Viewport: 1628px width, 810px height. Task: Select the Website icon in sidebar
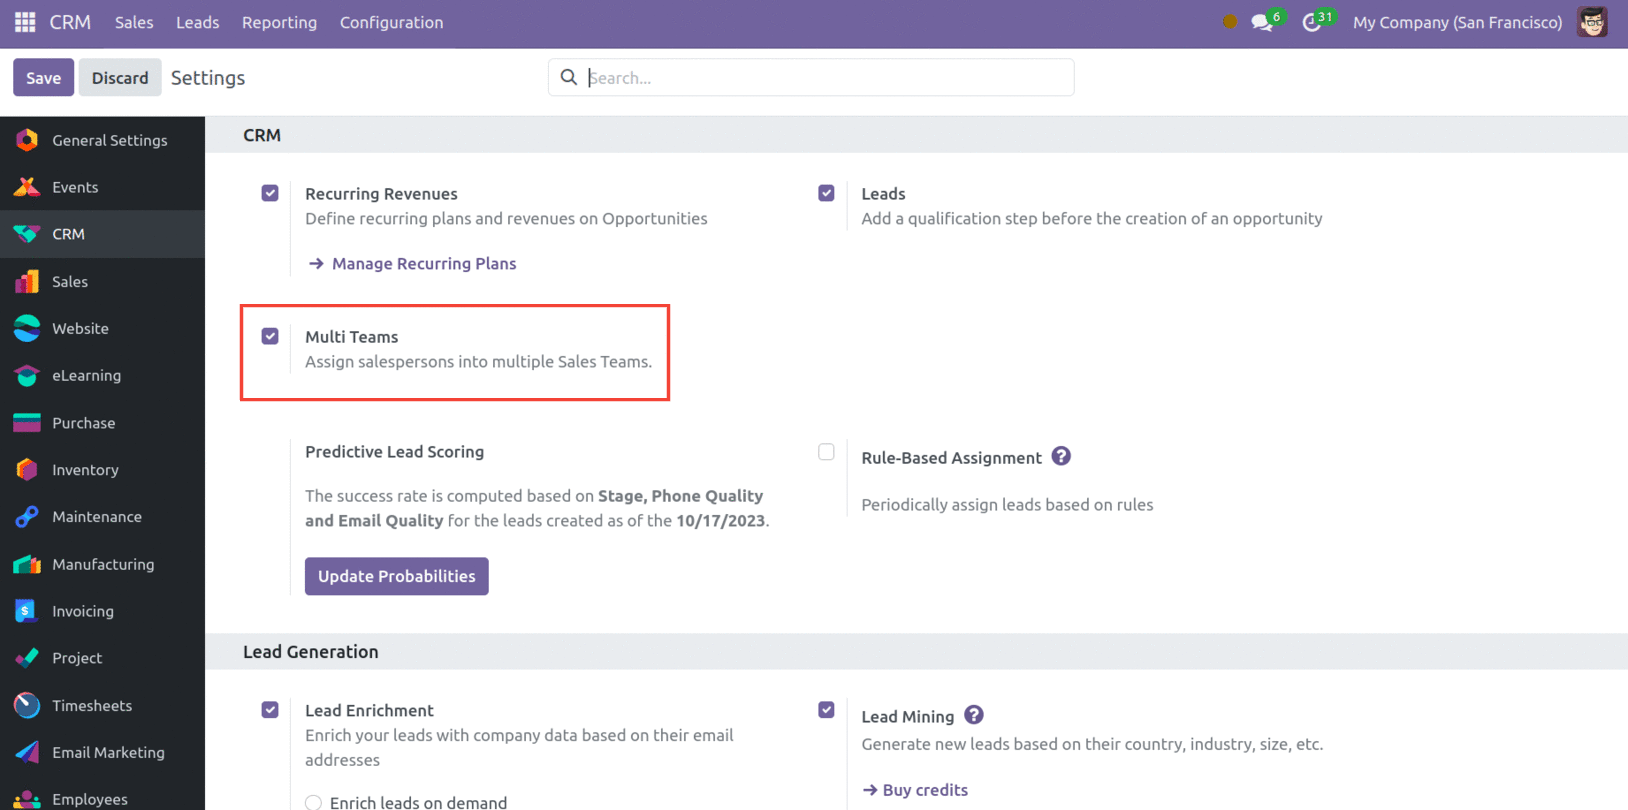pyautogui.click(x=27, y=328)
